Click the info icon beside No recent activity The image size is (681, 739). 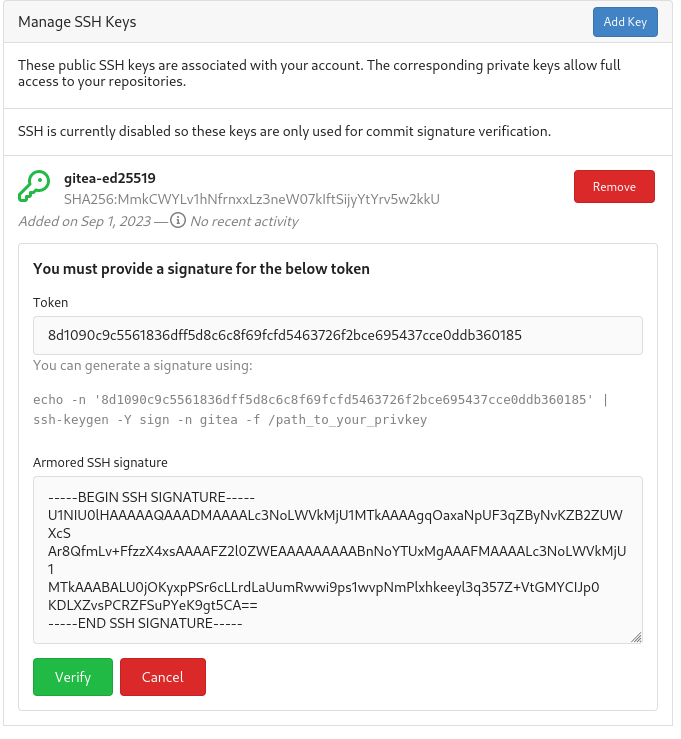pos(179,222)
